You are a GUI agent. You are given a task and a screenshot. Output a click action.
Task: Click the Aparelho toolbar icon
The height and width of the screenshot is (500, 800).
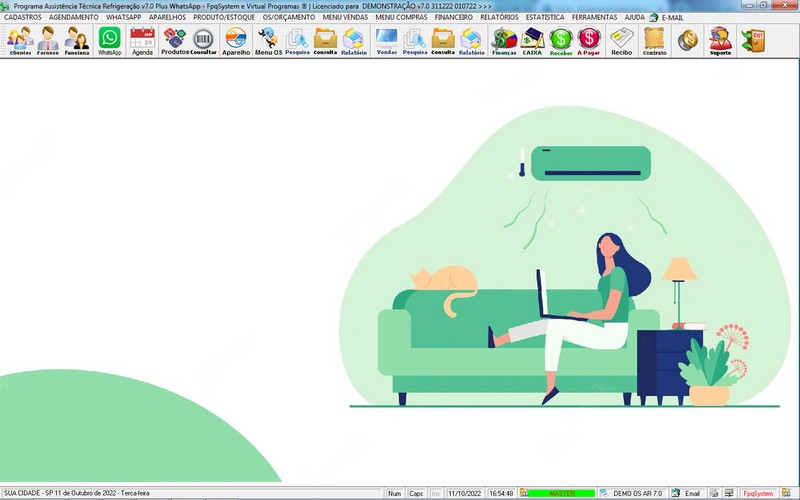[x=236, y=40]
